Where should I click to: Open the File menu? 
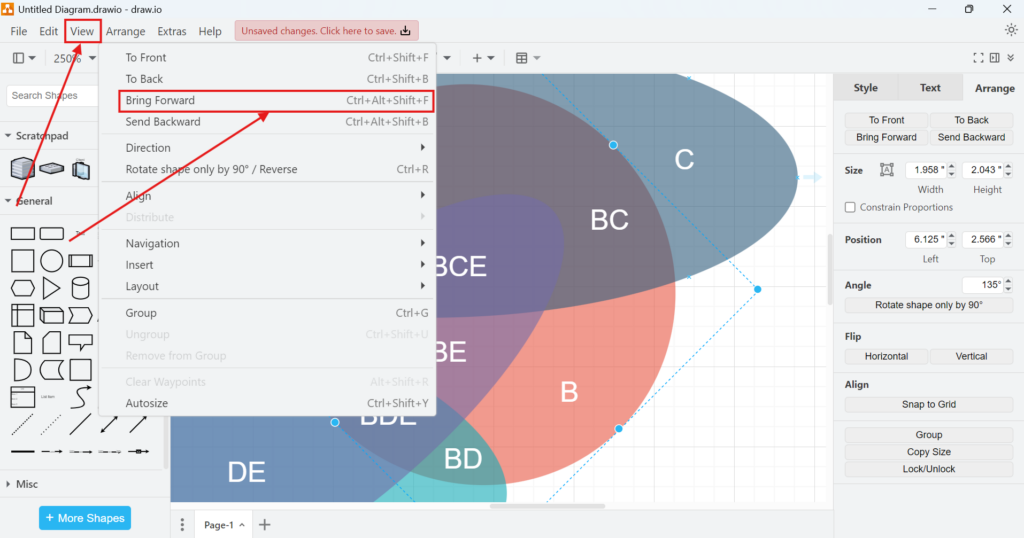tap(19, 31)
